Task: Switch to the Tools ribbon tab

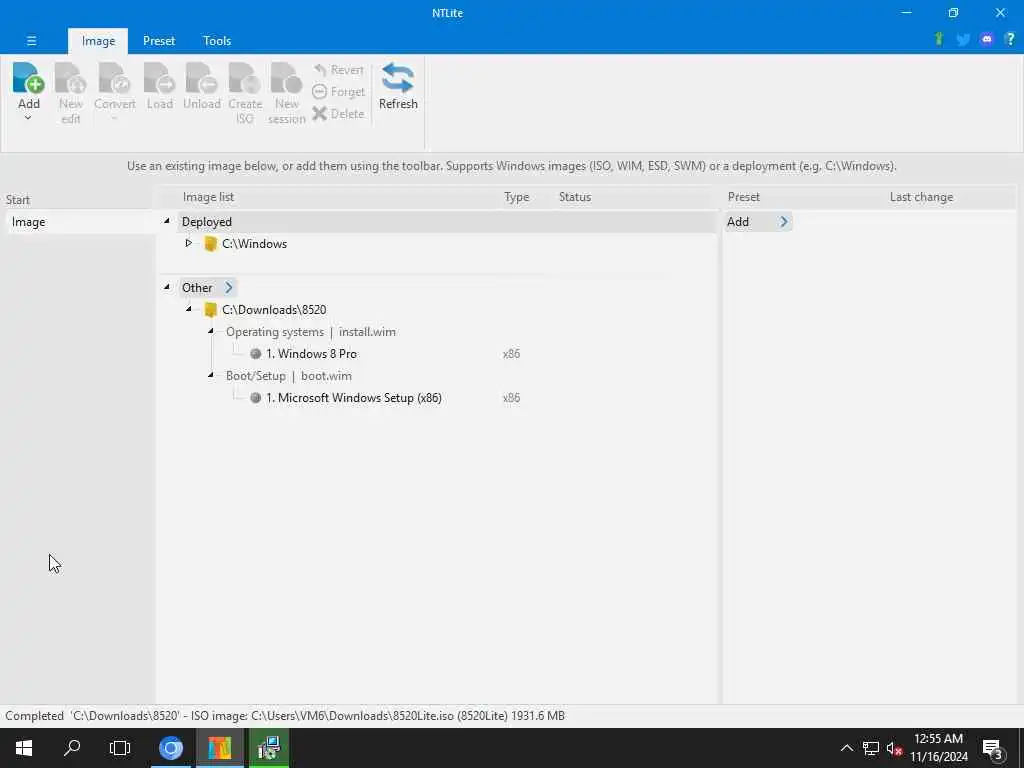Action: tap(217, 40)
